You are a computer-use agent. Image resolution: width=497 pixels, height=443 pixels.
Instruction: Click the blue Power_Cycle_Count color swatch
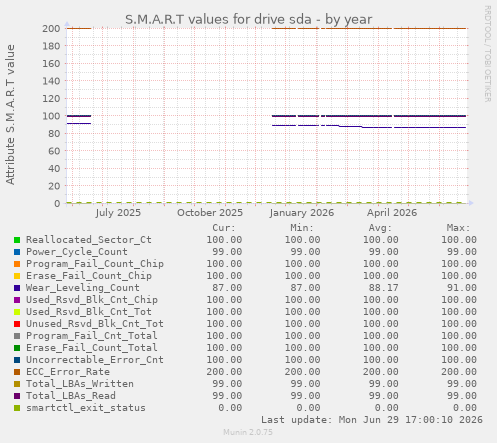click(17, 252)
